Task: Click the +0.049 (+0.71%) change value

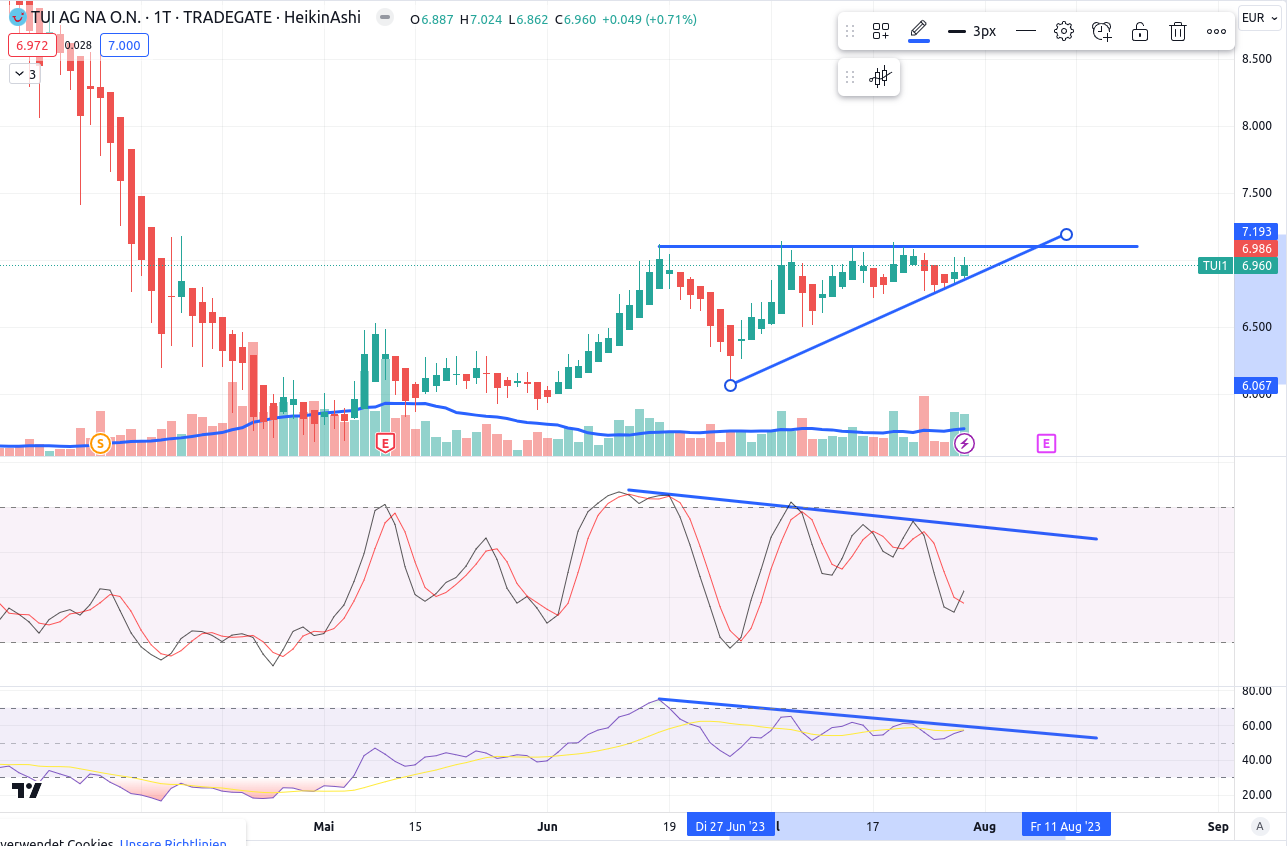Action: 650,19
